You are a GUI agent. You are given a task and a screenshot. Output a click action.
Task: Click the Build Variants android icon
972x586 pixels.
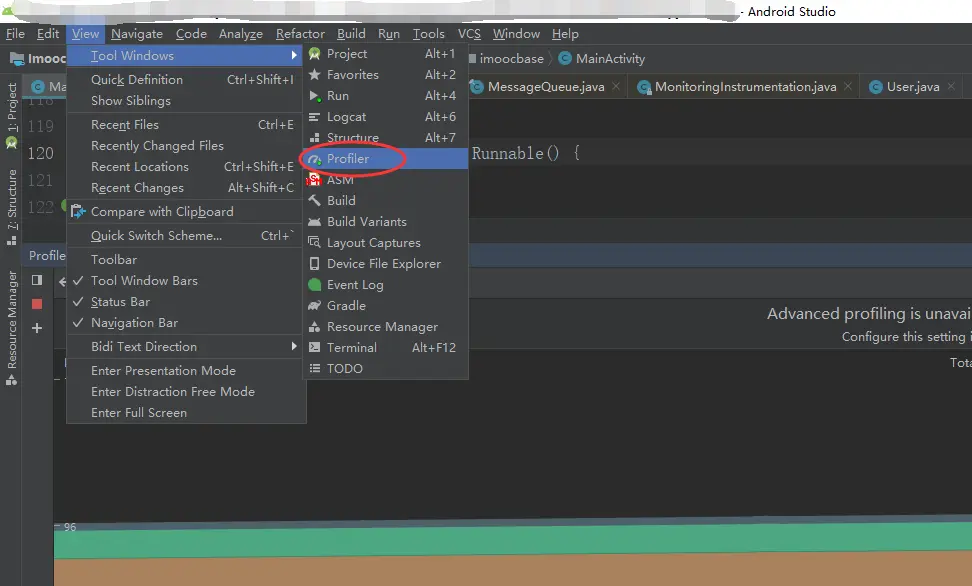314,221
